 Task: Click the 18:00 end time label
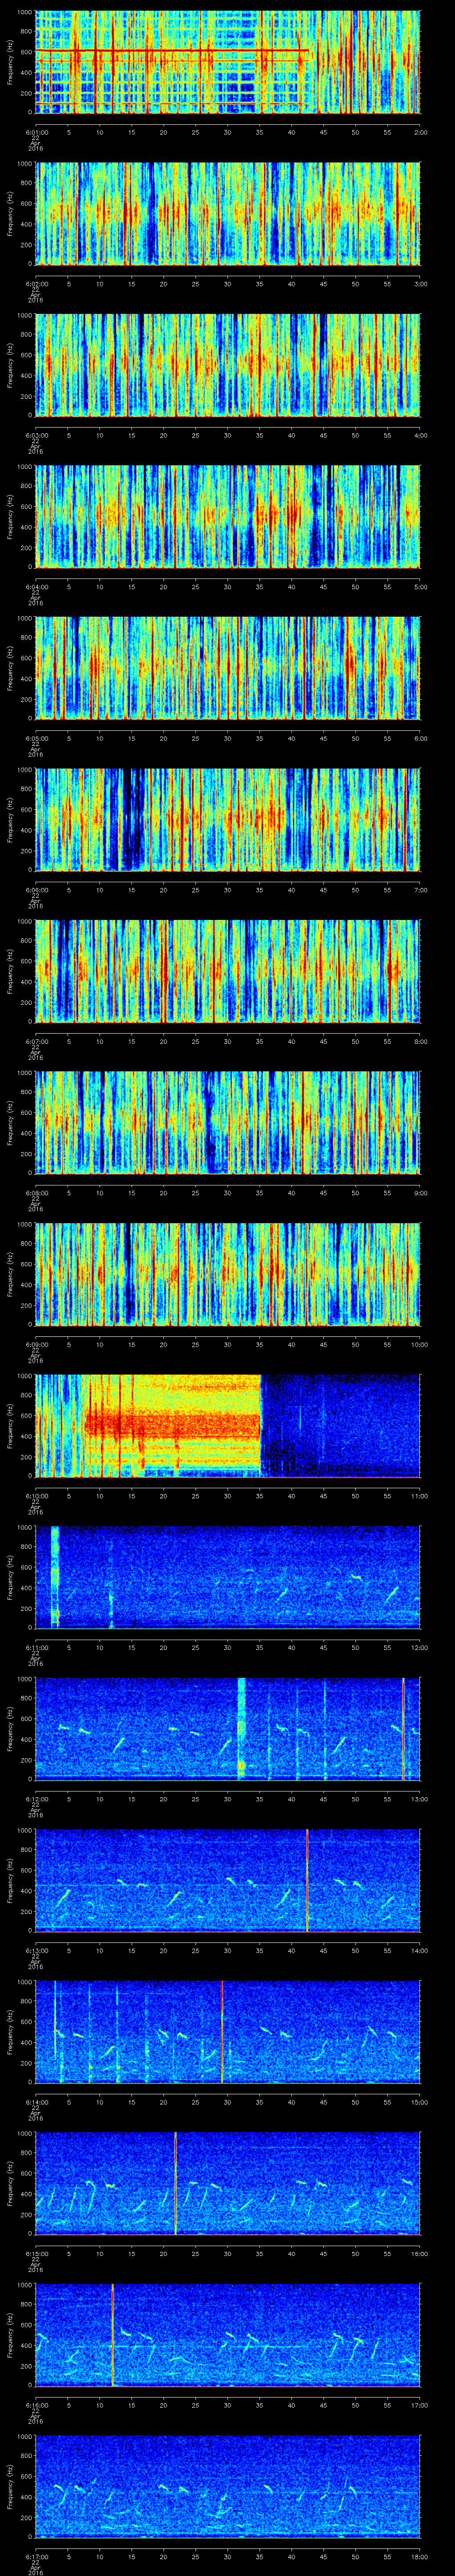pyautogui.click(x=419, y=2557)
